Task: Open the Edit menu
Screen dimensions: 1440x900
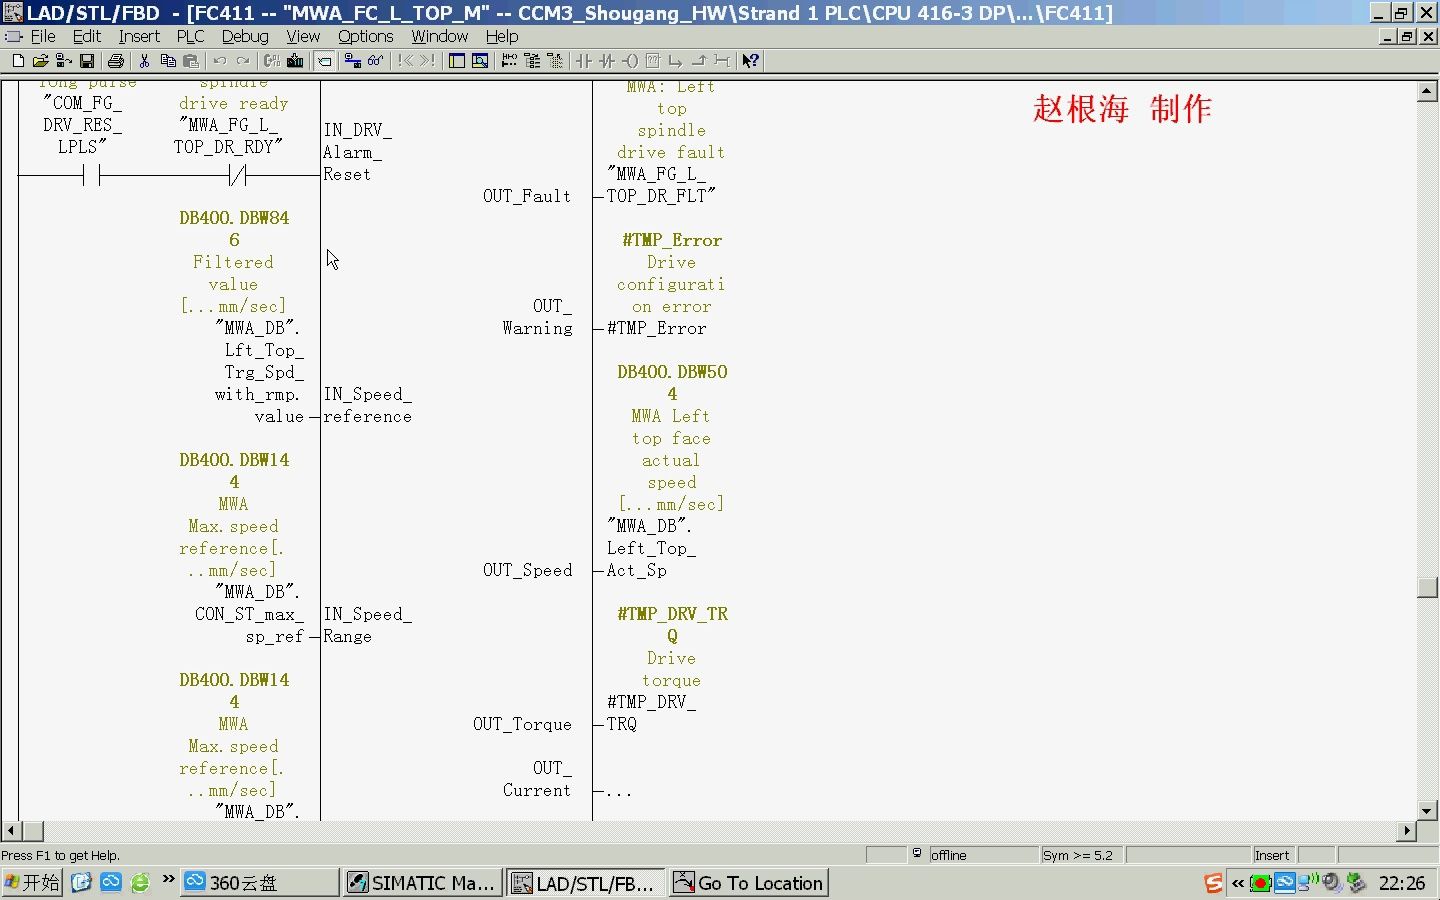Action: (x=87, y=36)
